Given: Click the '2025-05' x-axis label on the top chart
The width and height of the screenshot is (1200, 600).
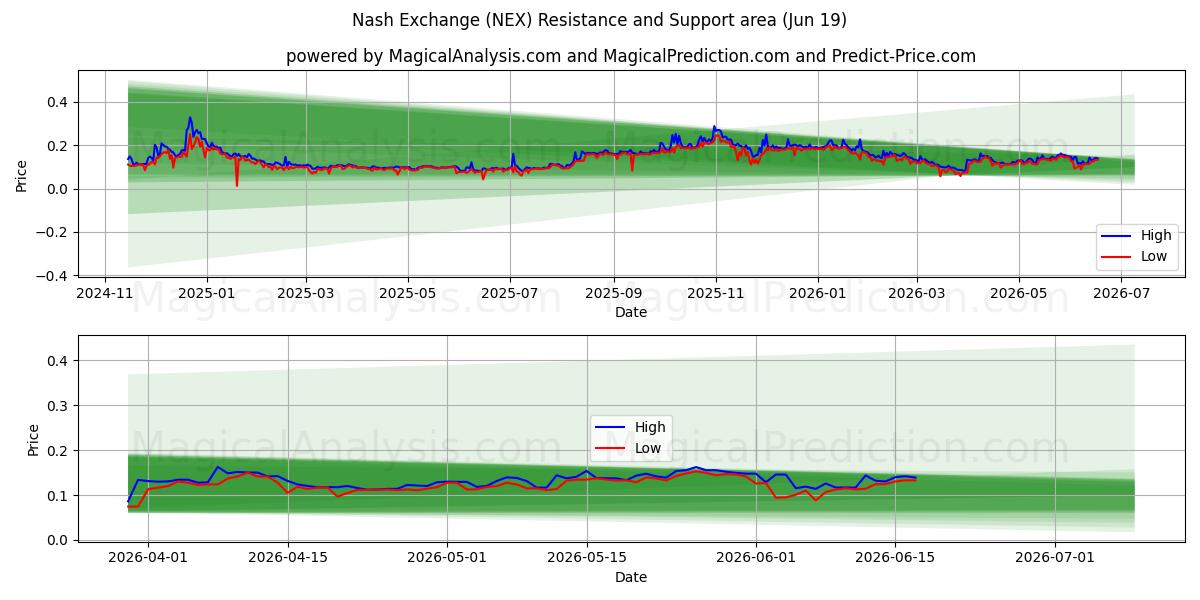Looking at the screenshot, I should pyautogui.click(x=408, y=294).
